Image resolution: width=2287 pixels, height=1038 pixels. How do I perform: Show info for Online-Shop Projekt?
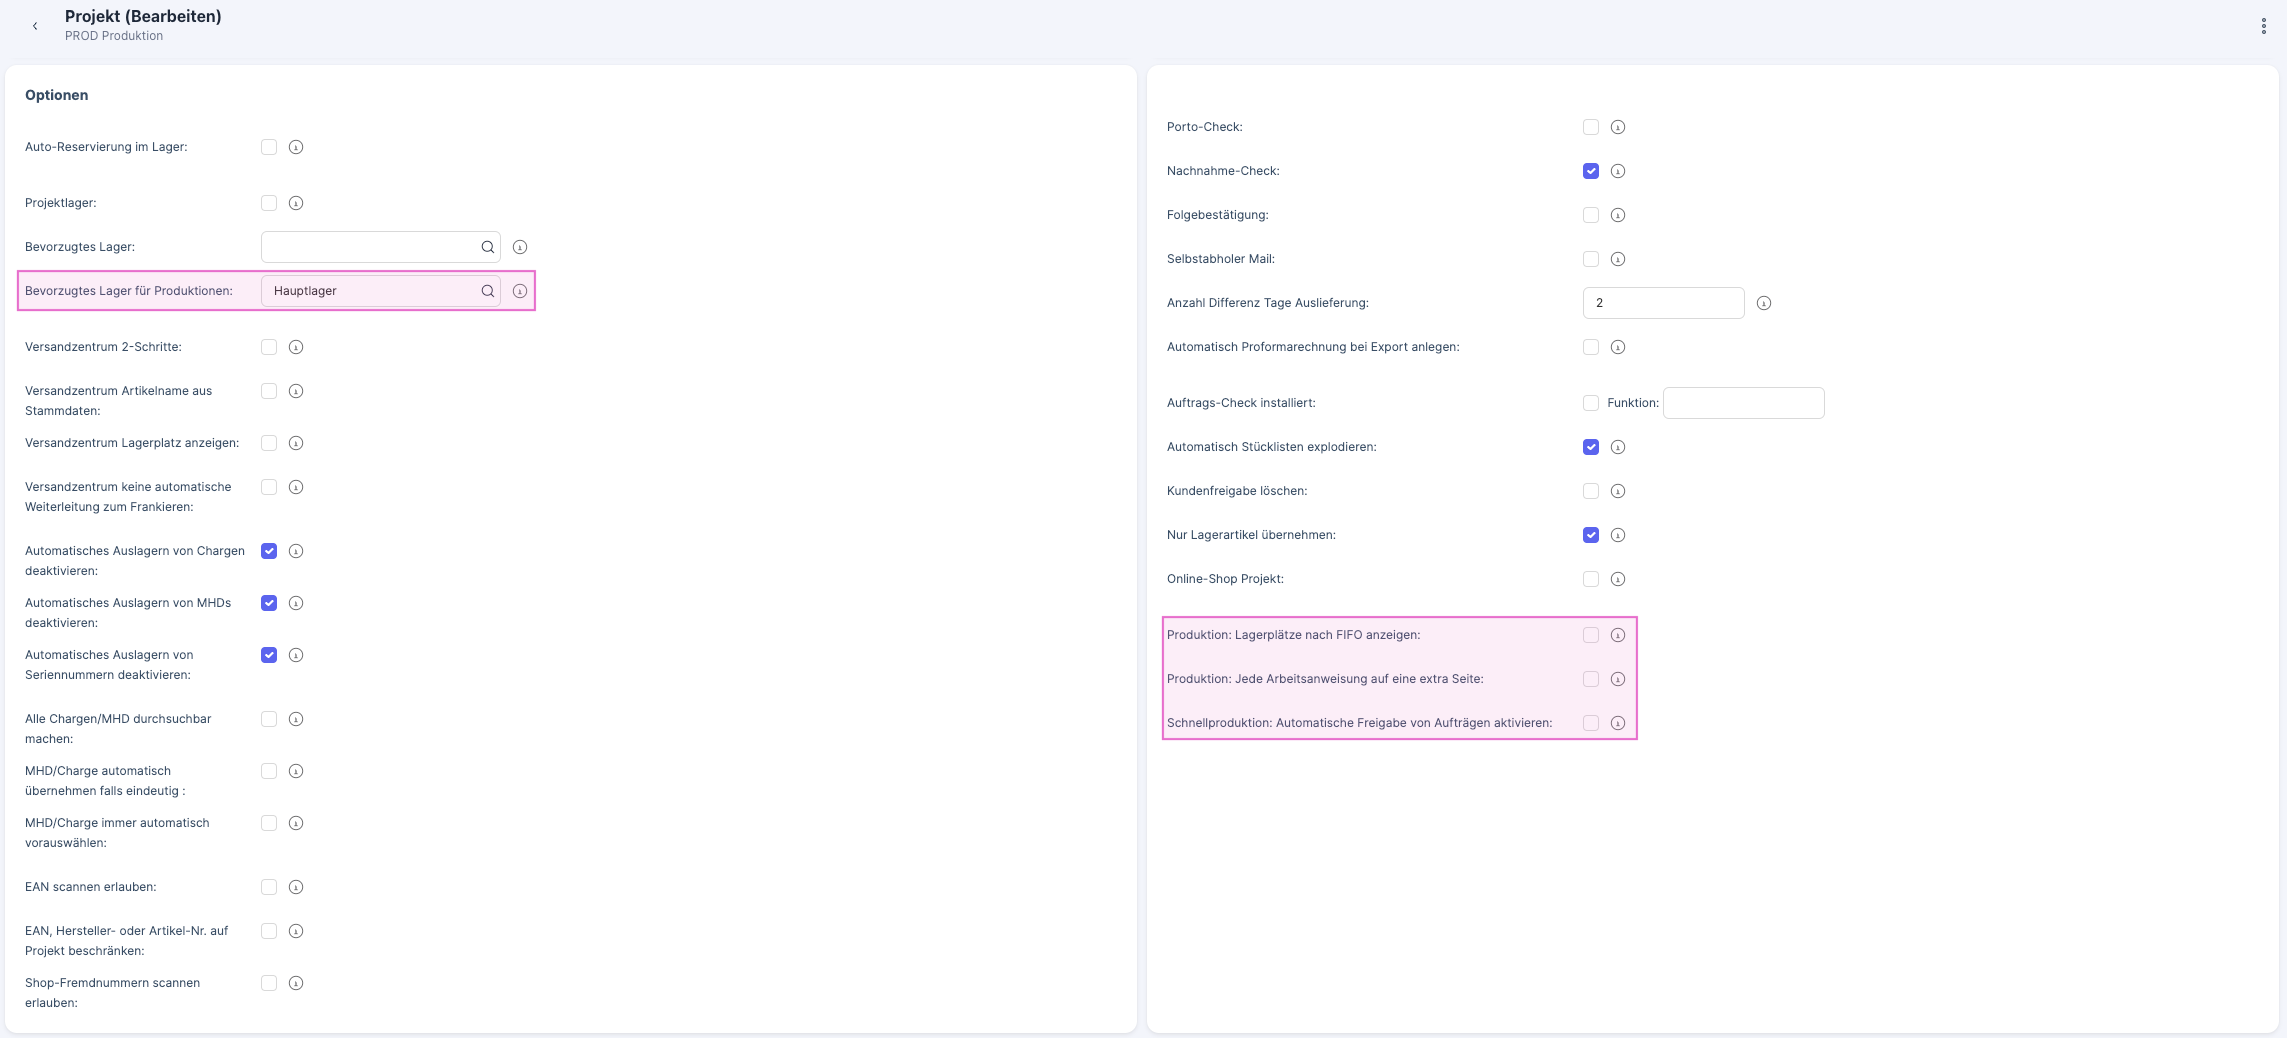coord(1618,579)
